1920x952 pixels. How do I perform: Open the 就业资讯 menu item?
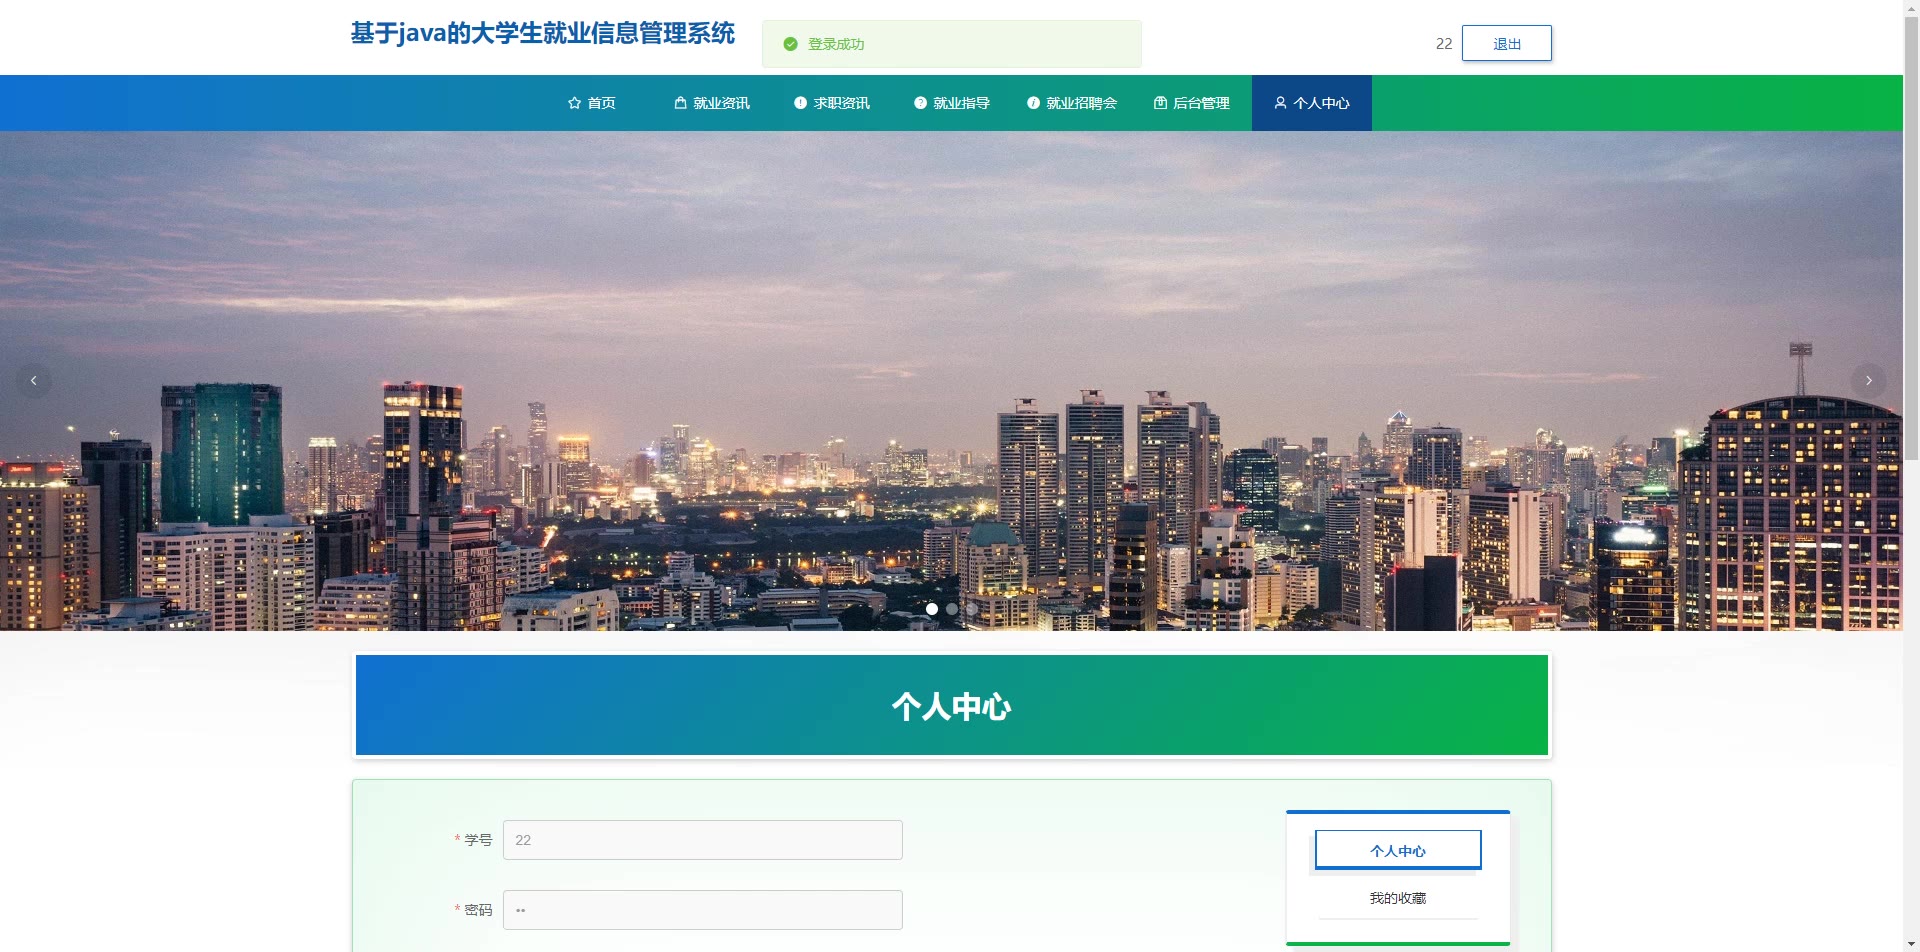coord(712,103)
